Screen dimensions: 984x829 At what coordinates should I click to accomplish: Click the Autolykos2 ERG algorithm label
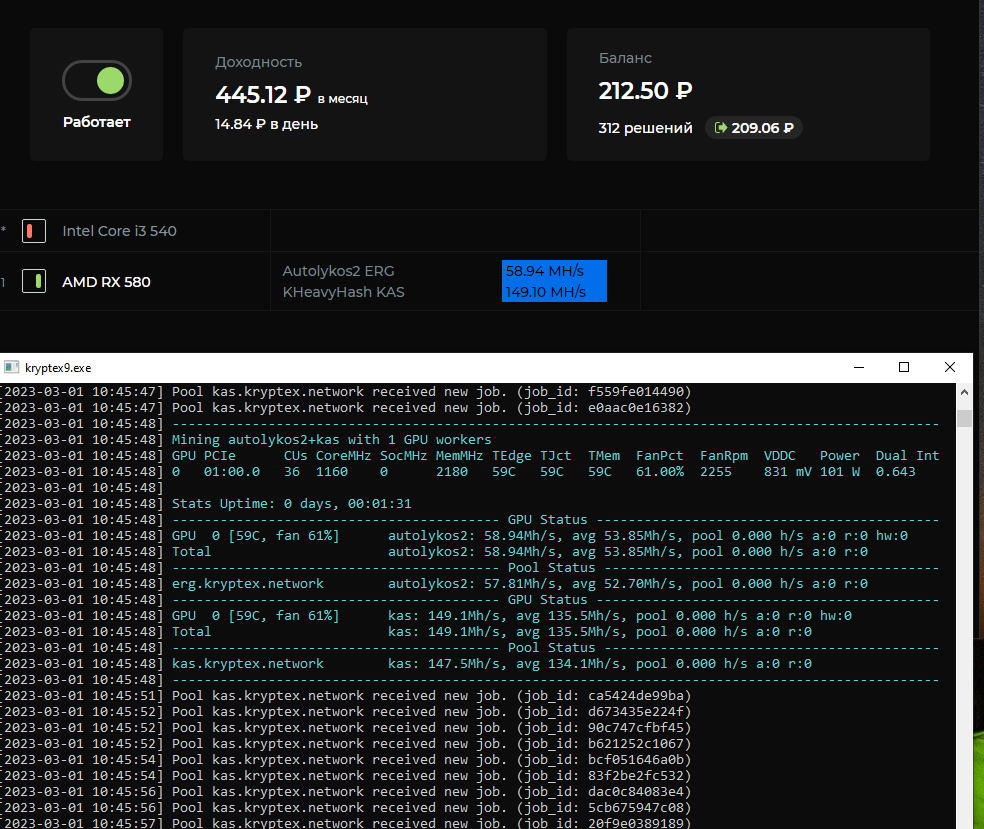click(x=338, y=271)
